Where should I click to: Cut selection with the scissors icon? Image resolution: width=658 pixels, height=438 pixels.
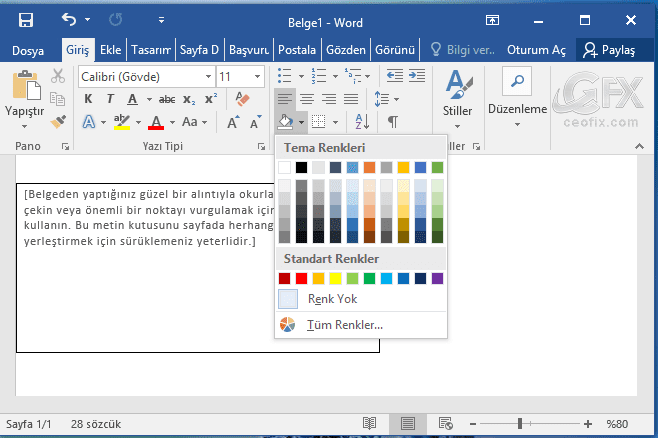pyautogui.click(x=57, y=76)
